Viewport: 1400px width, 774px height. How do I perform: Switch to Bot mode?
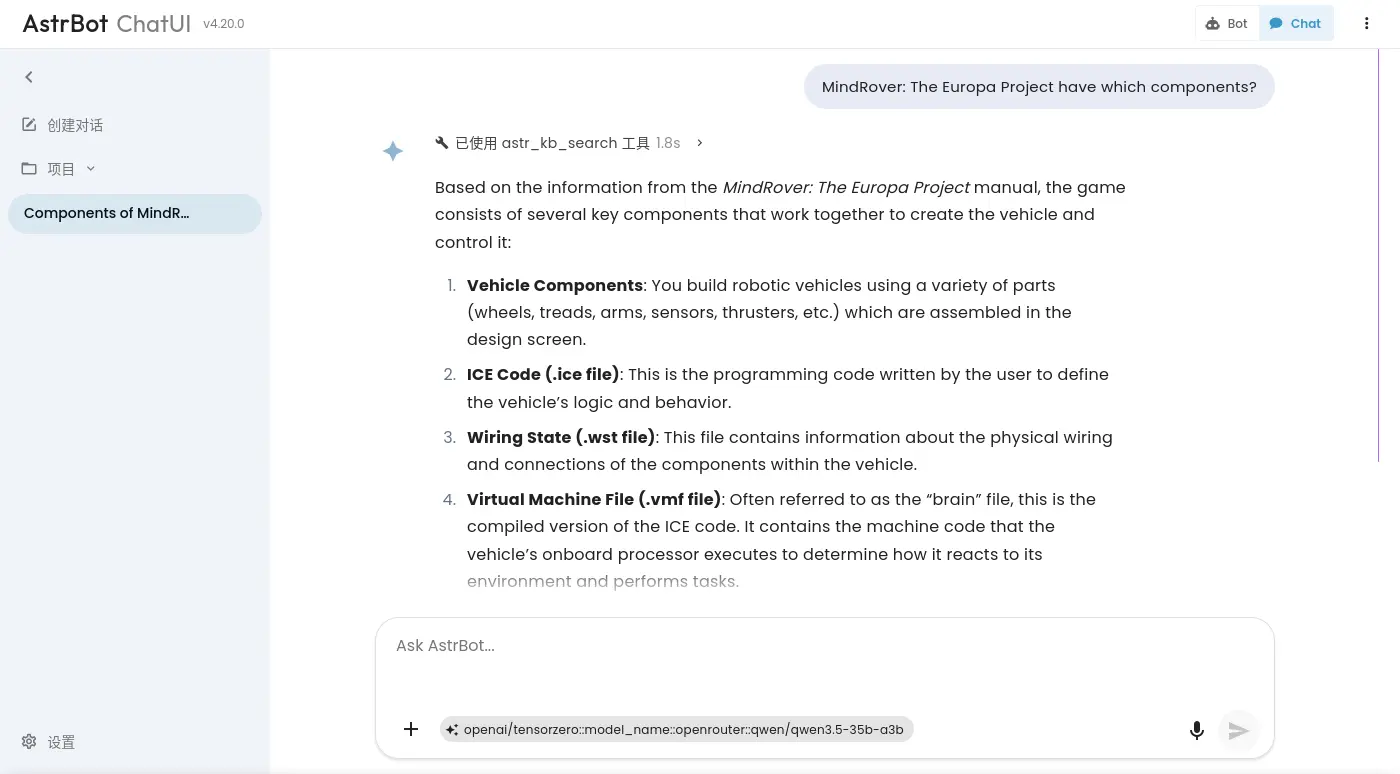[1227, 24]
